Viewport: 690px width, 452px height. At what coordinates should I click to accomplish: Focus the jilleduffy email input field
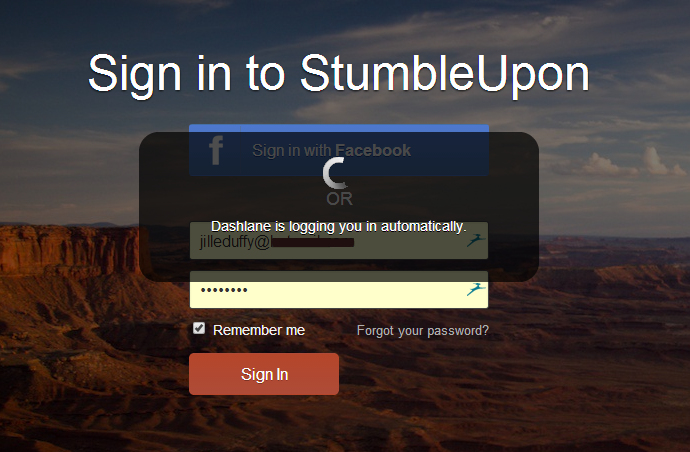point(339,240)
